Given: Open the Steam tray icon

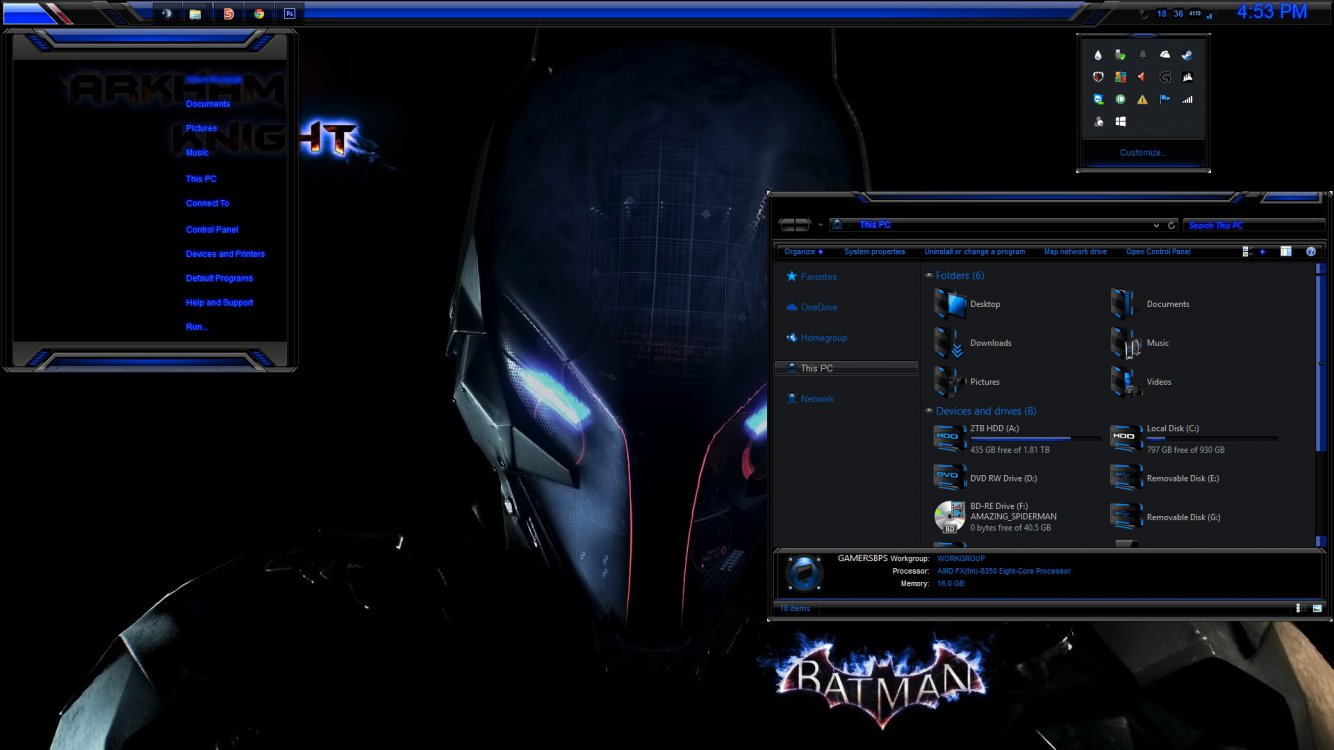Looking at the screenshot, I should (1187, 55).
